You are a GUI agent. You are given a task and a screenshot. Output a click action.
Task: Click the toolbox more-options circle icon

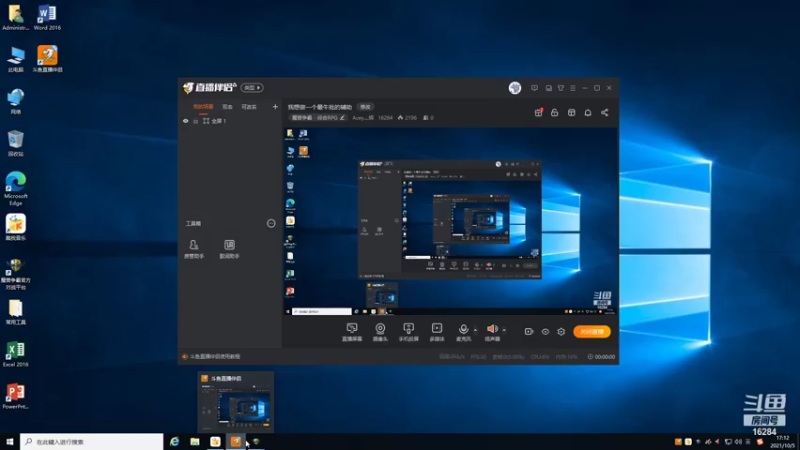tap(271, 223)
